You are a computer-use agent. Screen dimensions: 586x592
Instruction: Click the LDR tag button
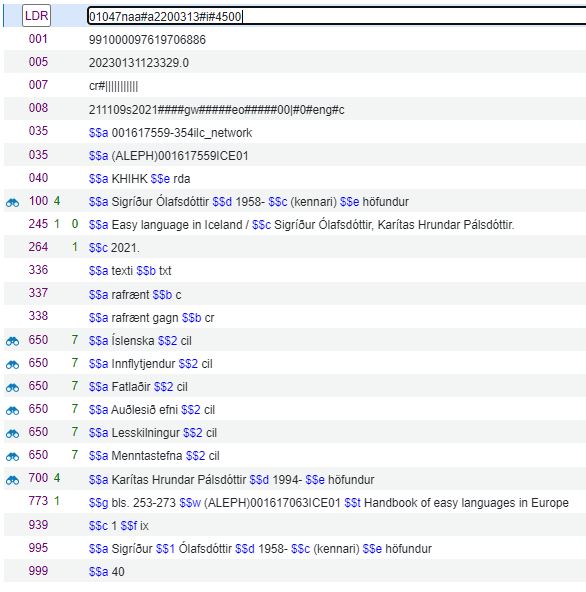click(x=36, y=16)
